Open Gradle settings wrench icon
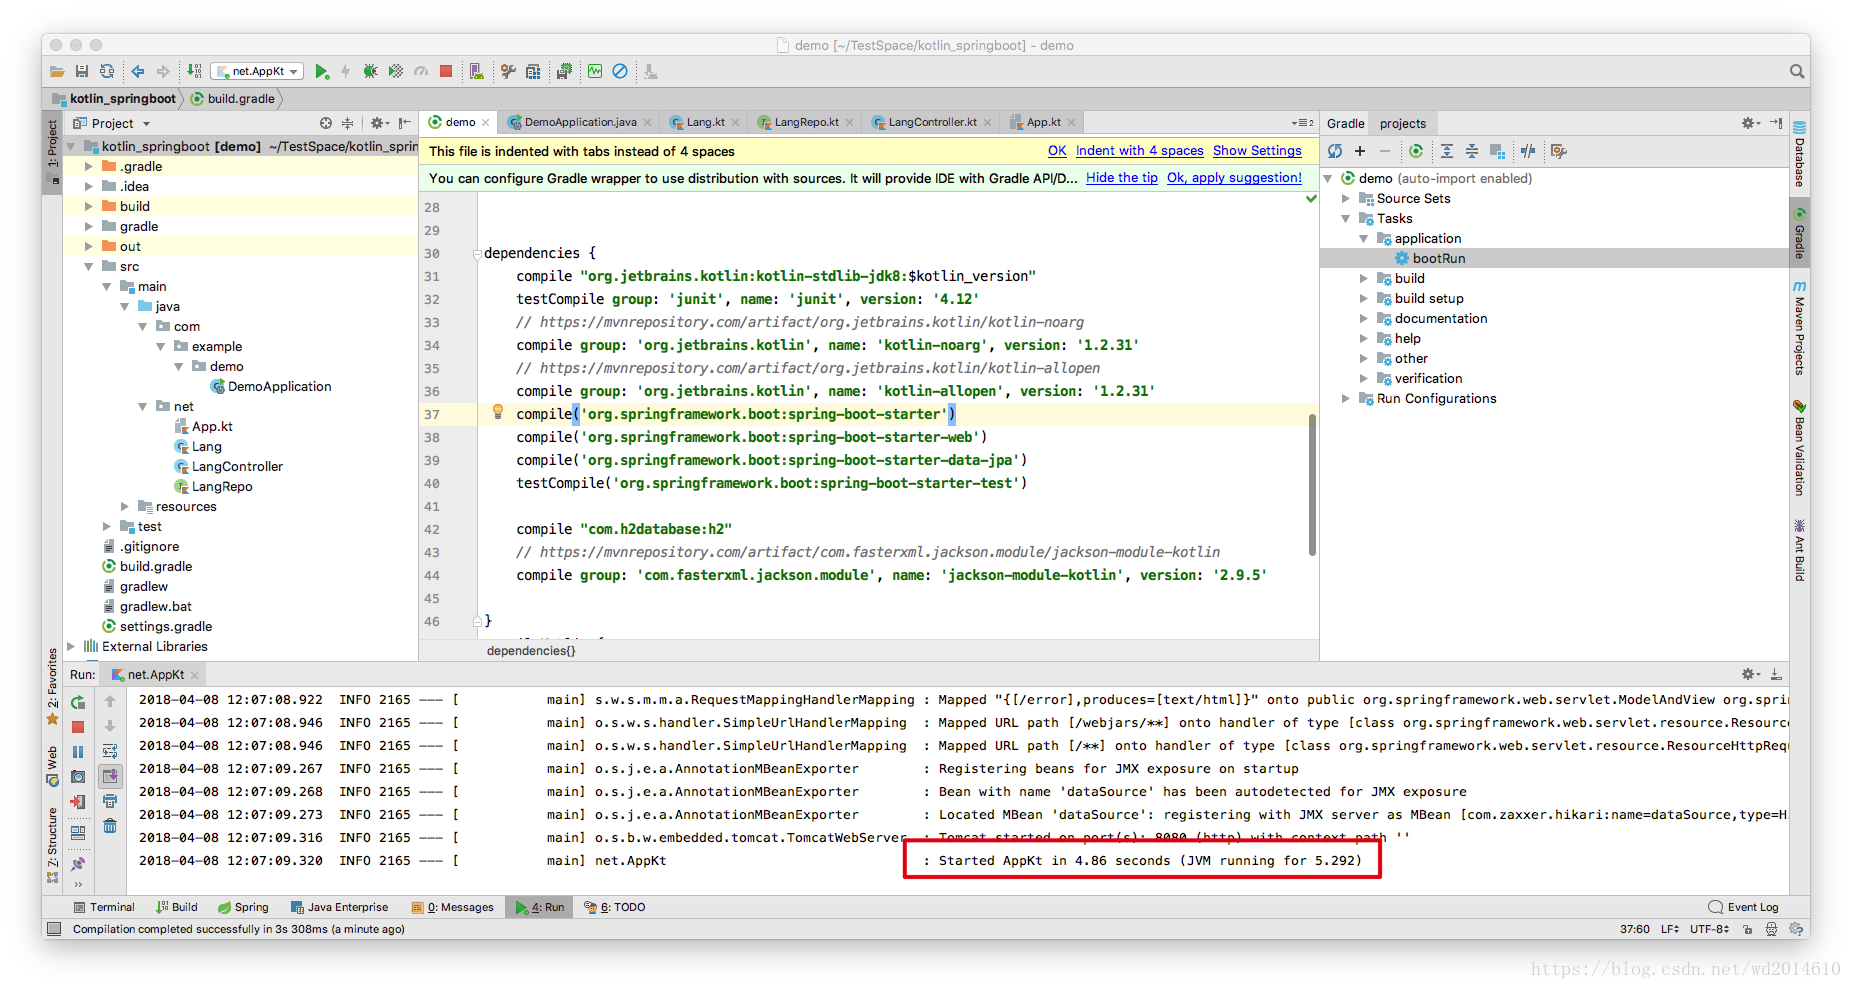The width and height of the screenshot is (1852, 989). [1558, 151]
